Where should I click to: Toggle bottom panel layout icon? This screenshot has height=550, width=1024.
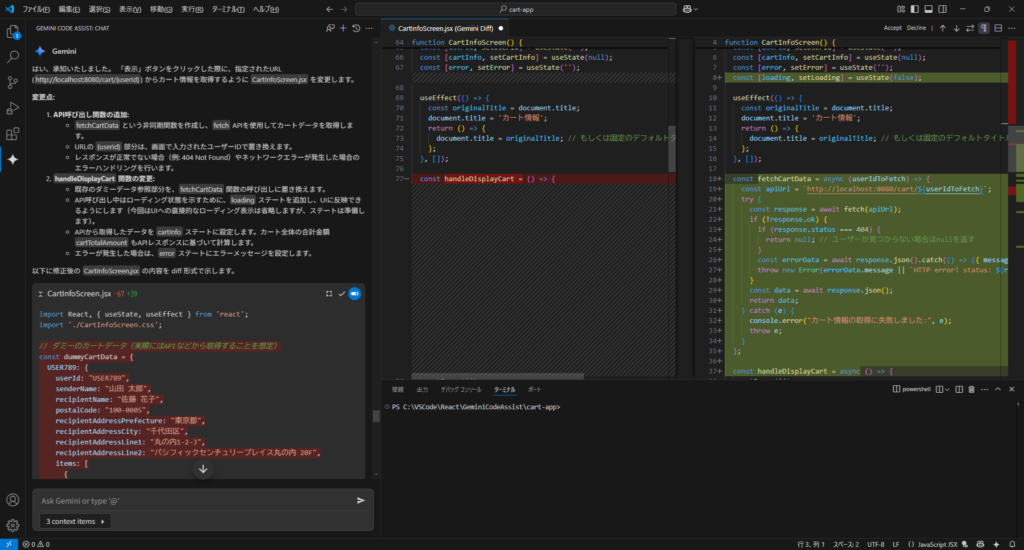point(928,9)
